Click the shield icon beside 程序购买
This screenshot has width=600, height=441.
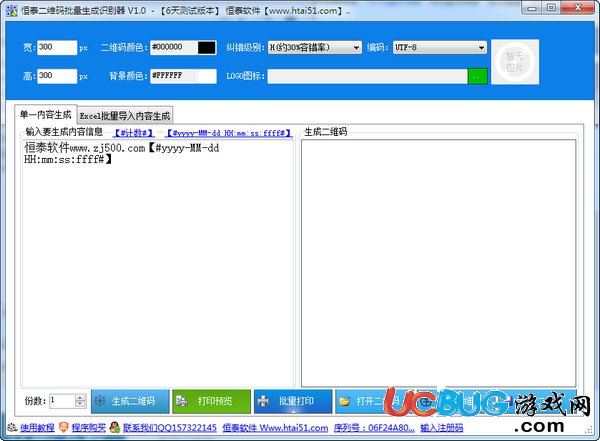click(x=64, y=428)
